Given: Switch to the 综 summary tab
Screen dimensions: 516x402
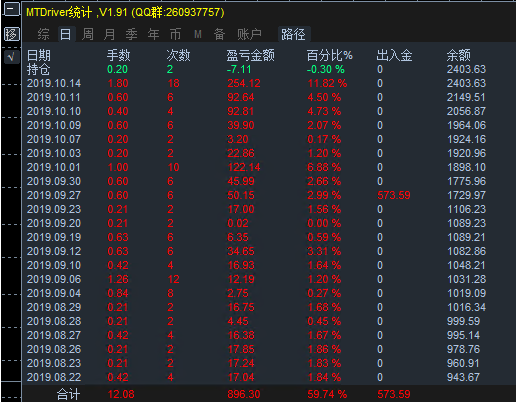Looking at the screenshot, I should pos(43,34).
